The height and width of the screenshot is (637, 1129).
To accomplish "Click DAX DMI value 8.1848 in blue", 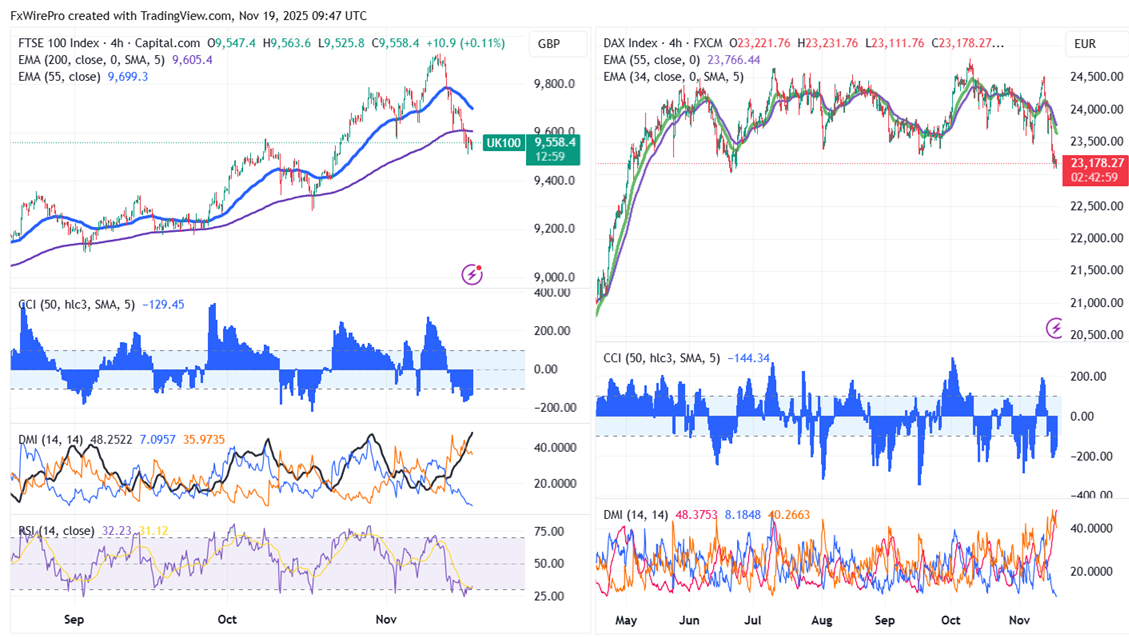I will [742, 515].
